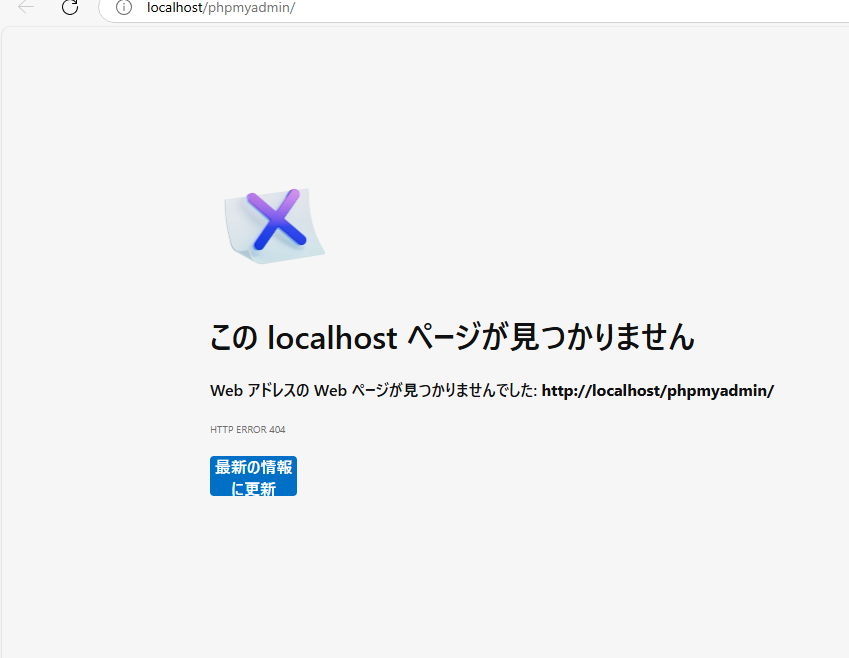Click the blue refresh button labeled に更新
849x658 pixels.
point(253,476)
